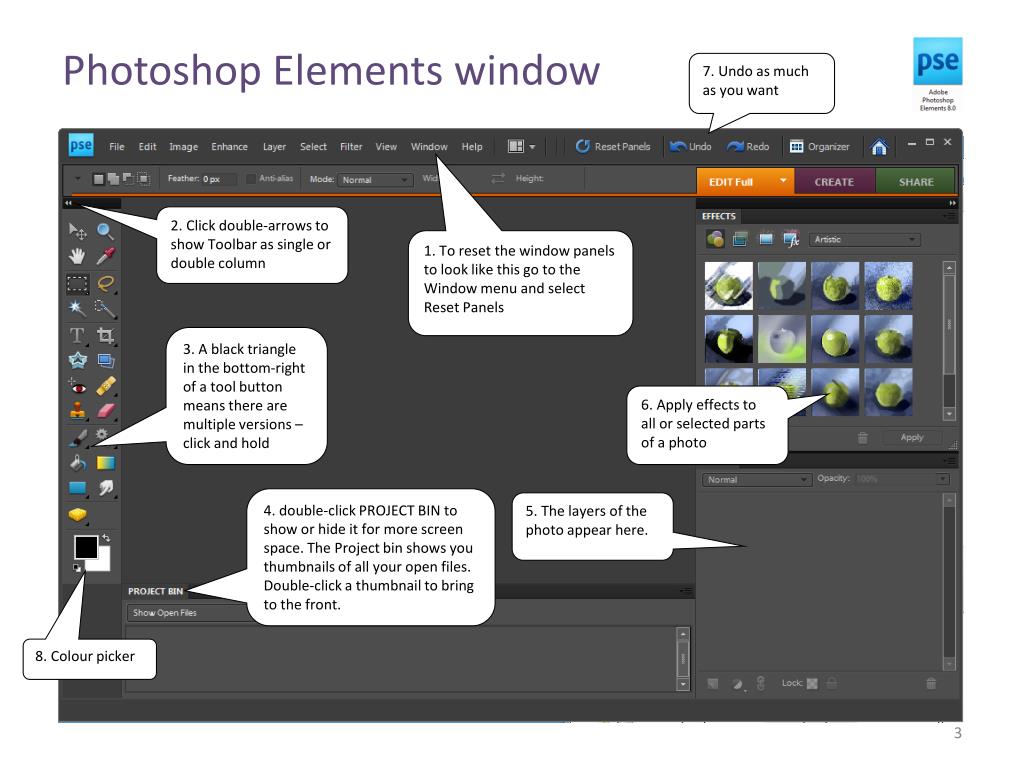Go to the Home welcome screen icon
This screenshot has width=1024, height=768.
point(879,147)
